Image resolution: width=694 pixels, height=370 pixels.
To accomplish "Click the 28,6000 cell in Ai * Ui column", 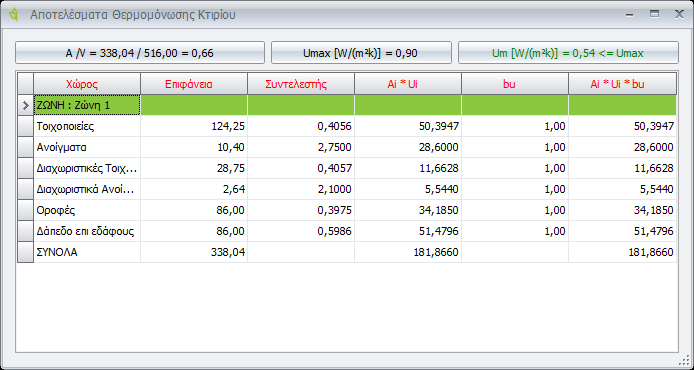I will pyautogui.click(x=408, y=147).
